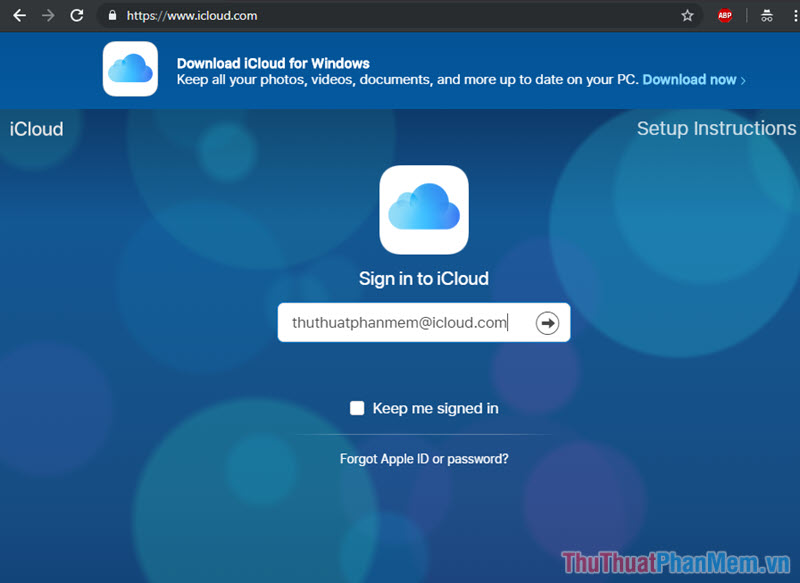Click the cloud icon in the download banner
Screen dimensions: 800x583
point(130,70)
